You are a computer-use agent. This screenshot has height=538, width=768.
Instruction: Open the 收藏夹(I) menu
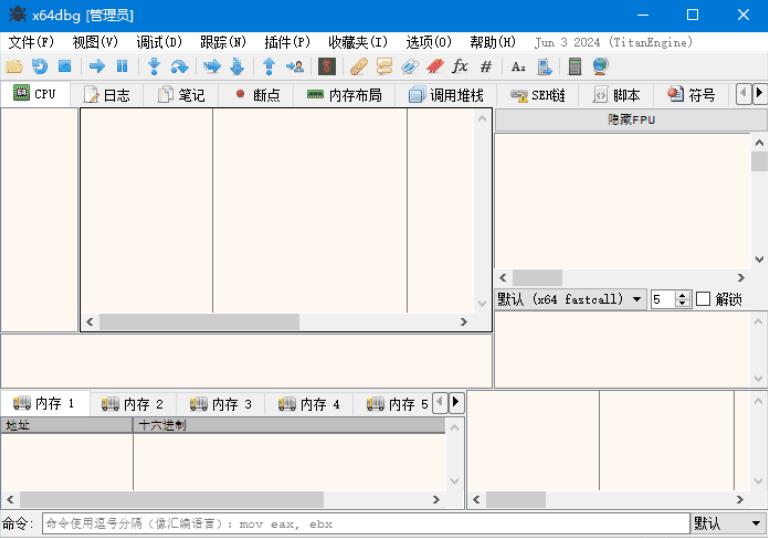point(358,43)
